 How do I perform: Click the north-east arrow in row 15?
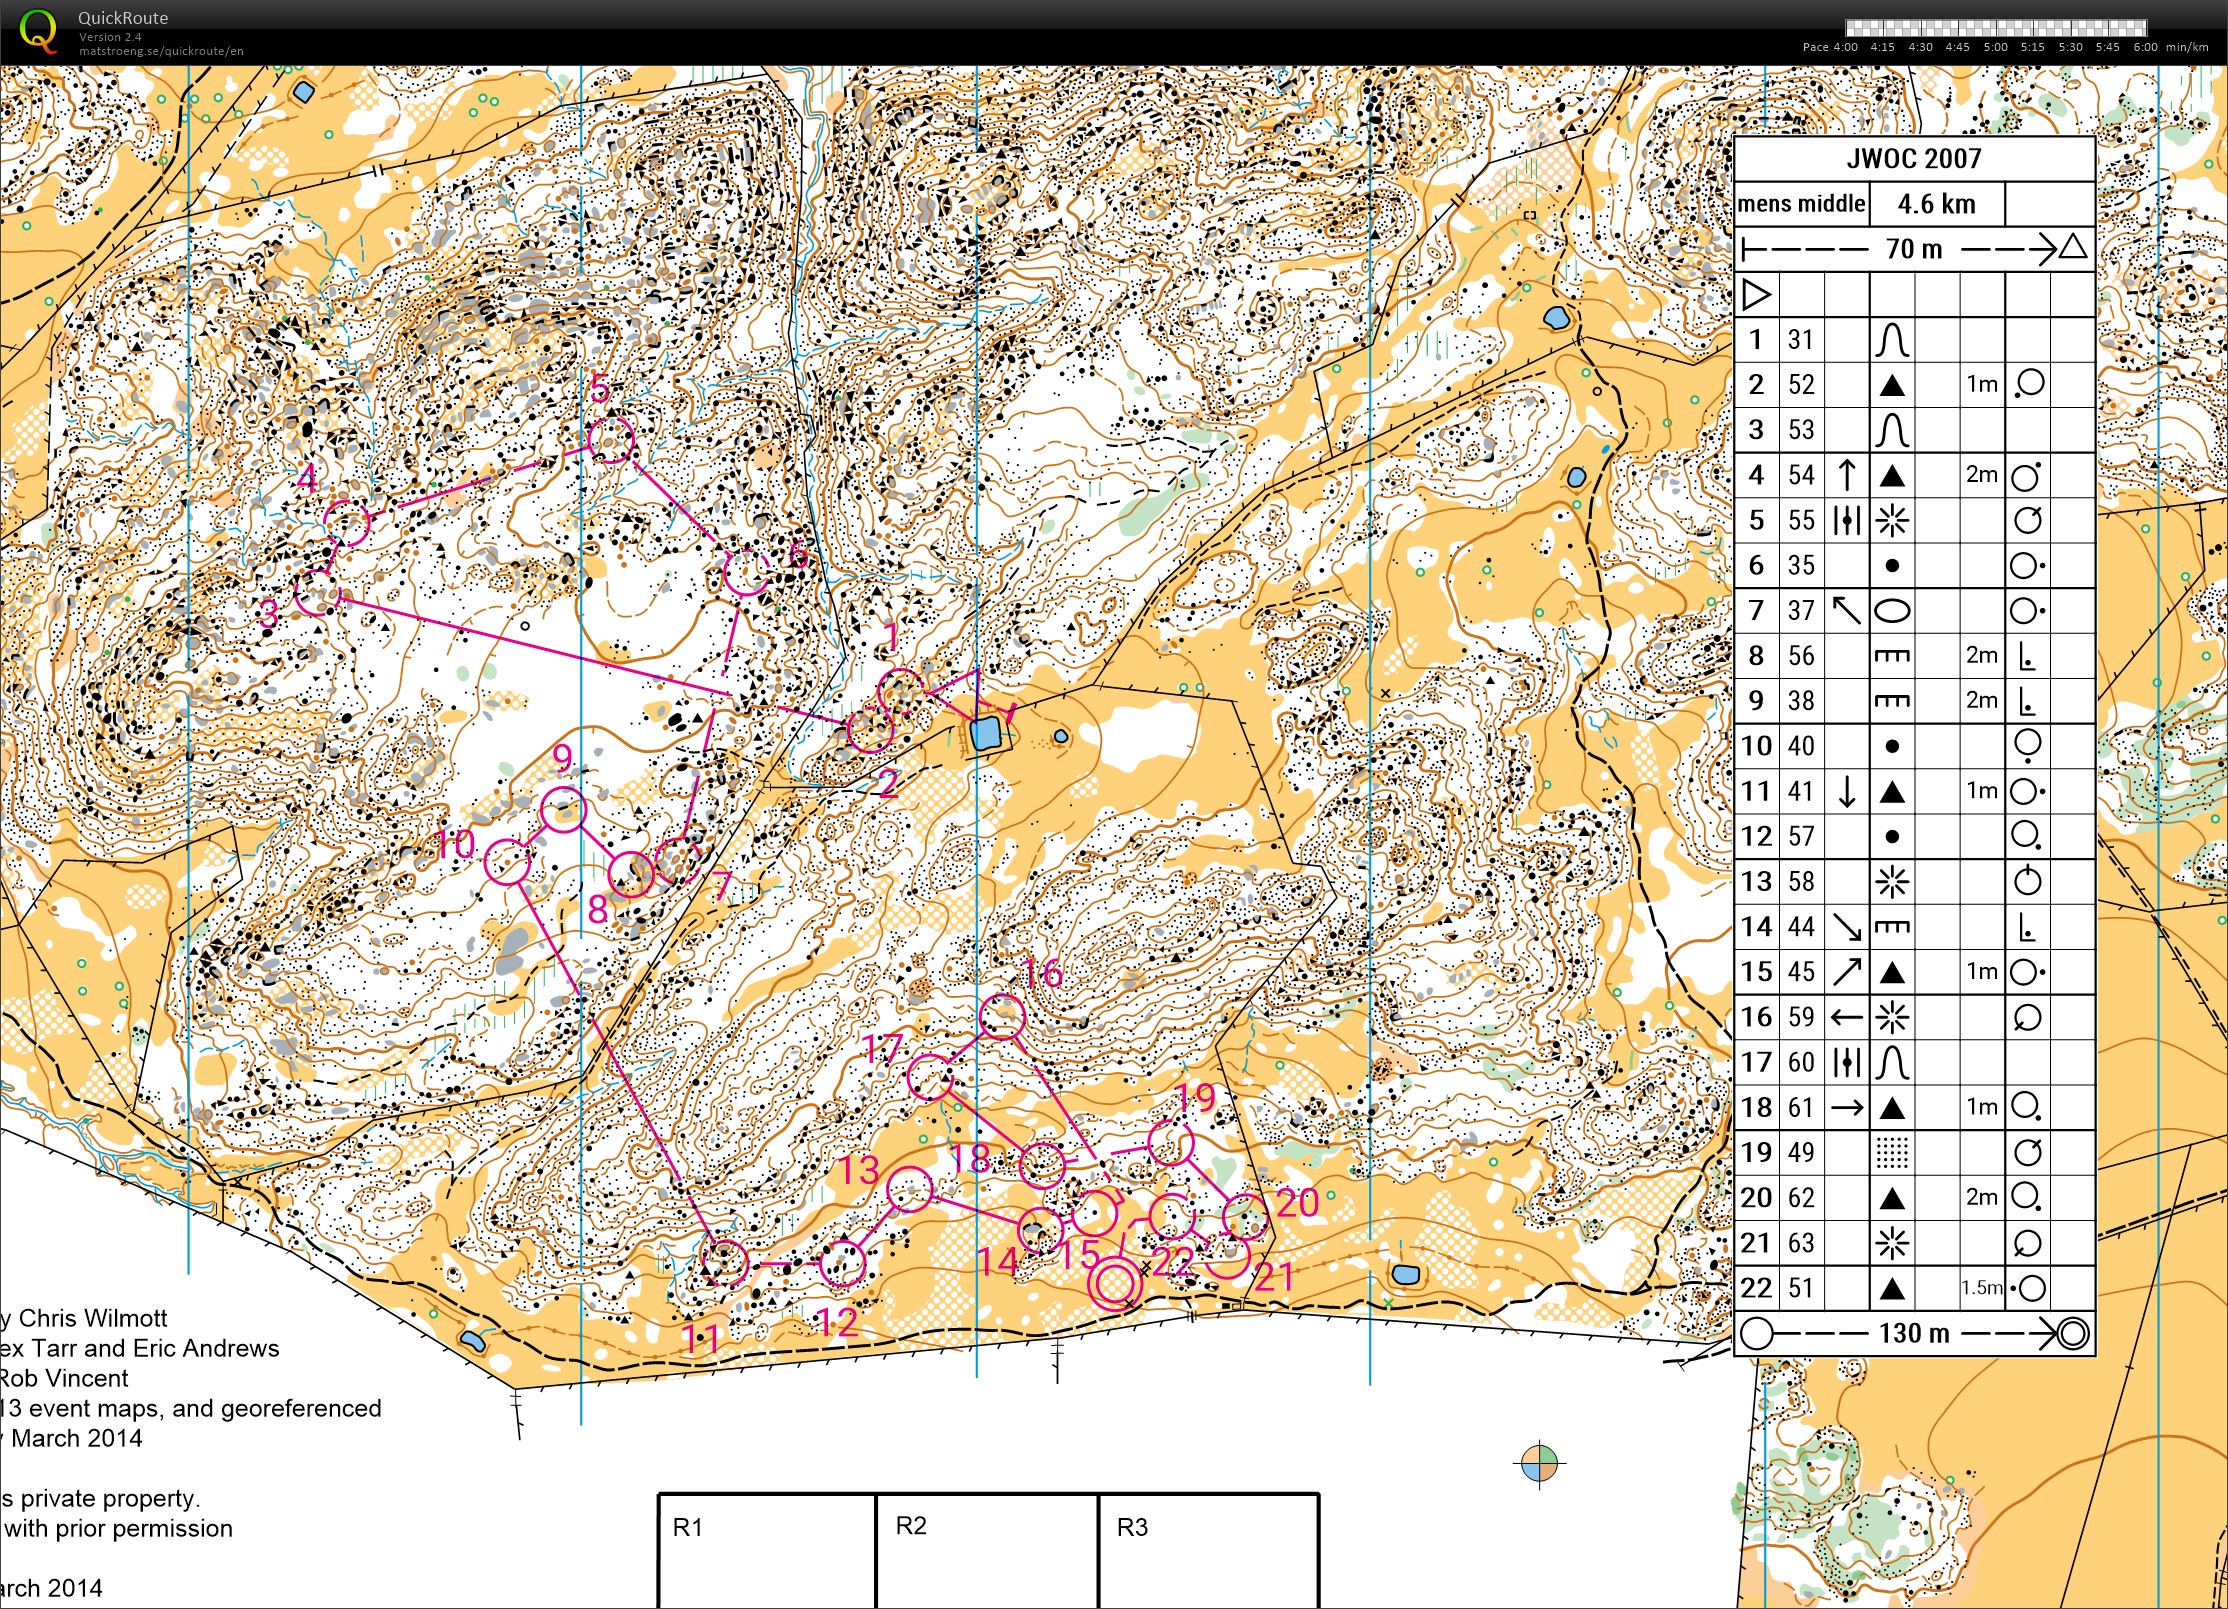tap(1846, 972)
